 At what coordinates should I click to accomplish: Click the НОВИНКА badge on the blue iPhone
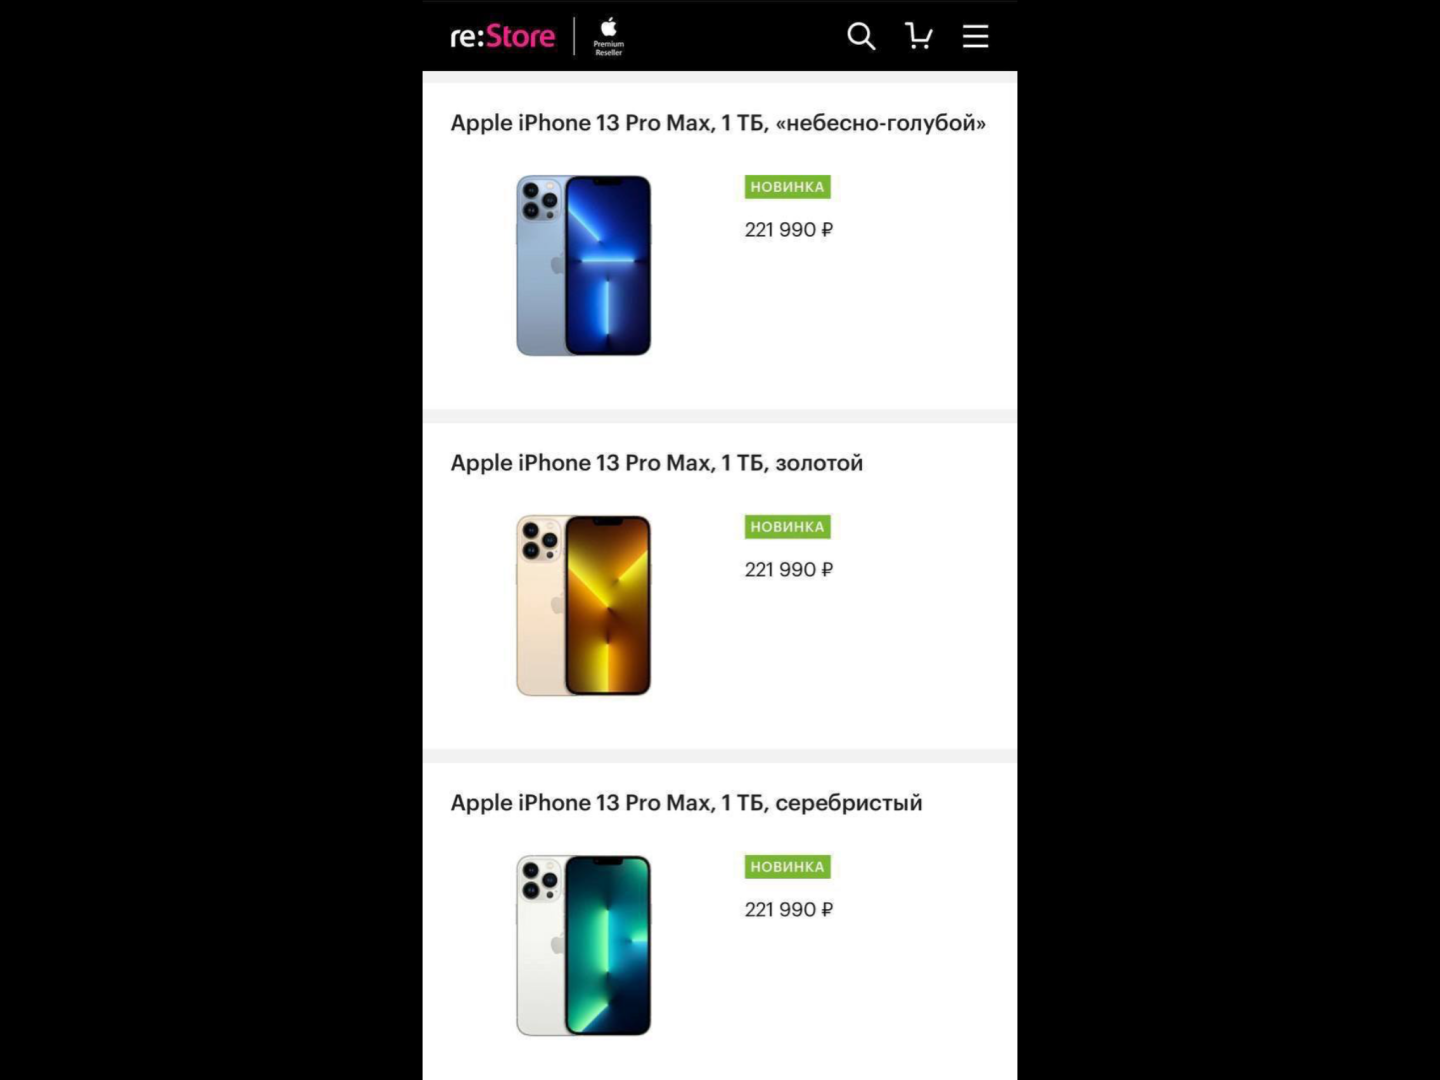pyautogui.click(x=787, y=187)
